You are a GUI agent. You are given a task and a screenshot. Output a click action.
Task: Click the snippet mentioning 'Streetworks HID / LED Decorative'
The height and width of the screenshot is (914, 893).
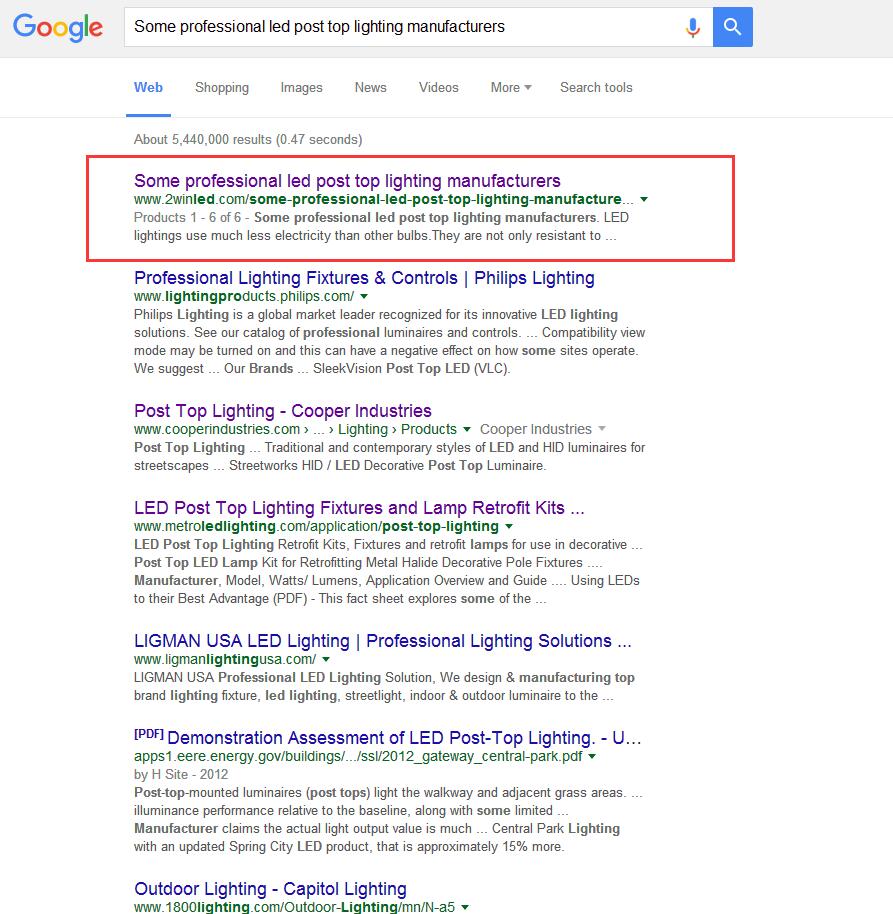click(x=389, y=456)
